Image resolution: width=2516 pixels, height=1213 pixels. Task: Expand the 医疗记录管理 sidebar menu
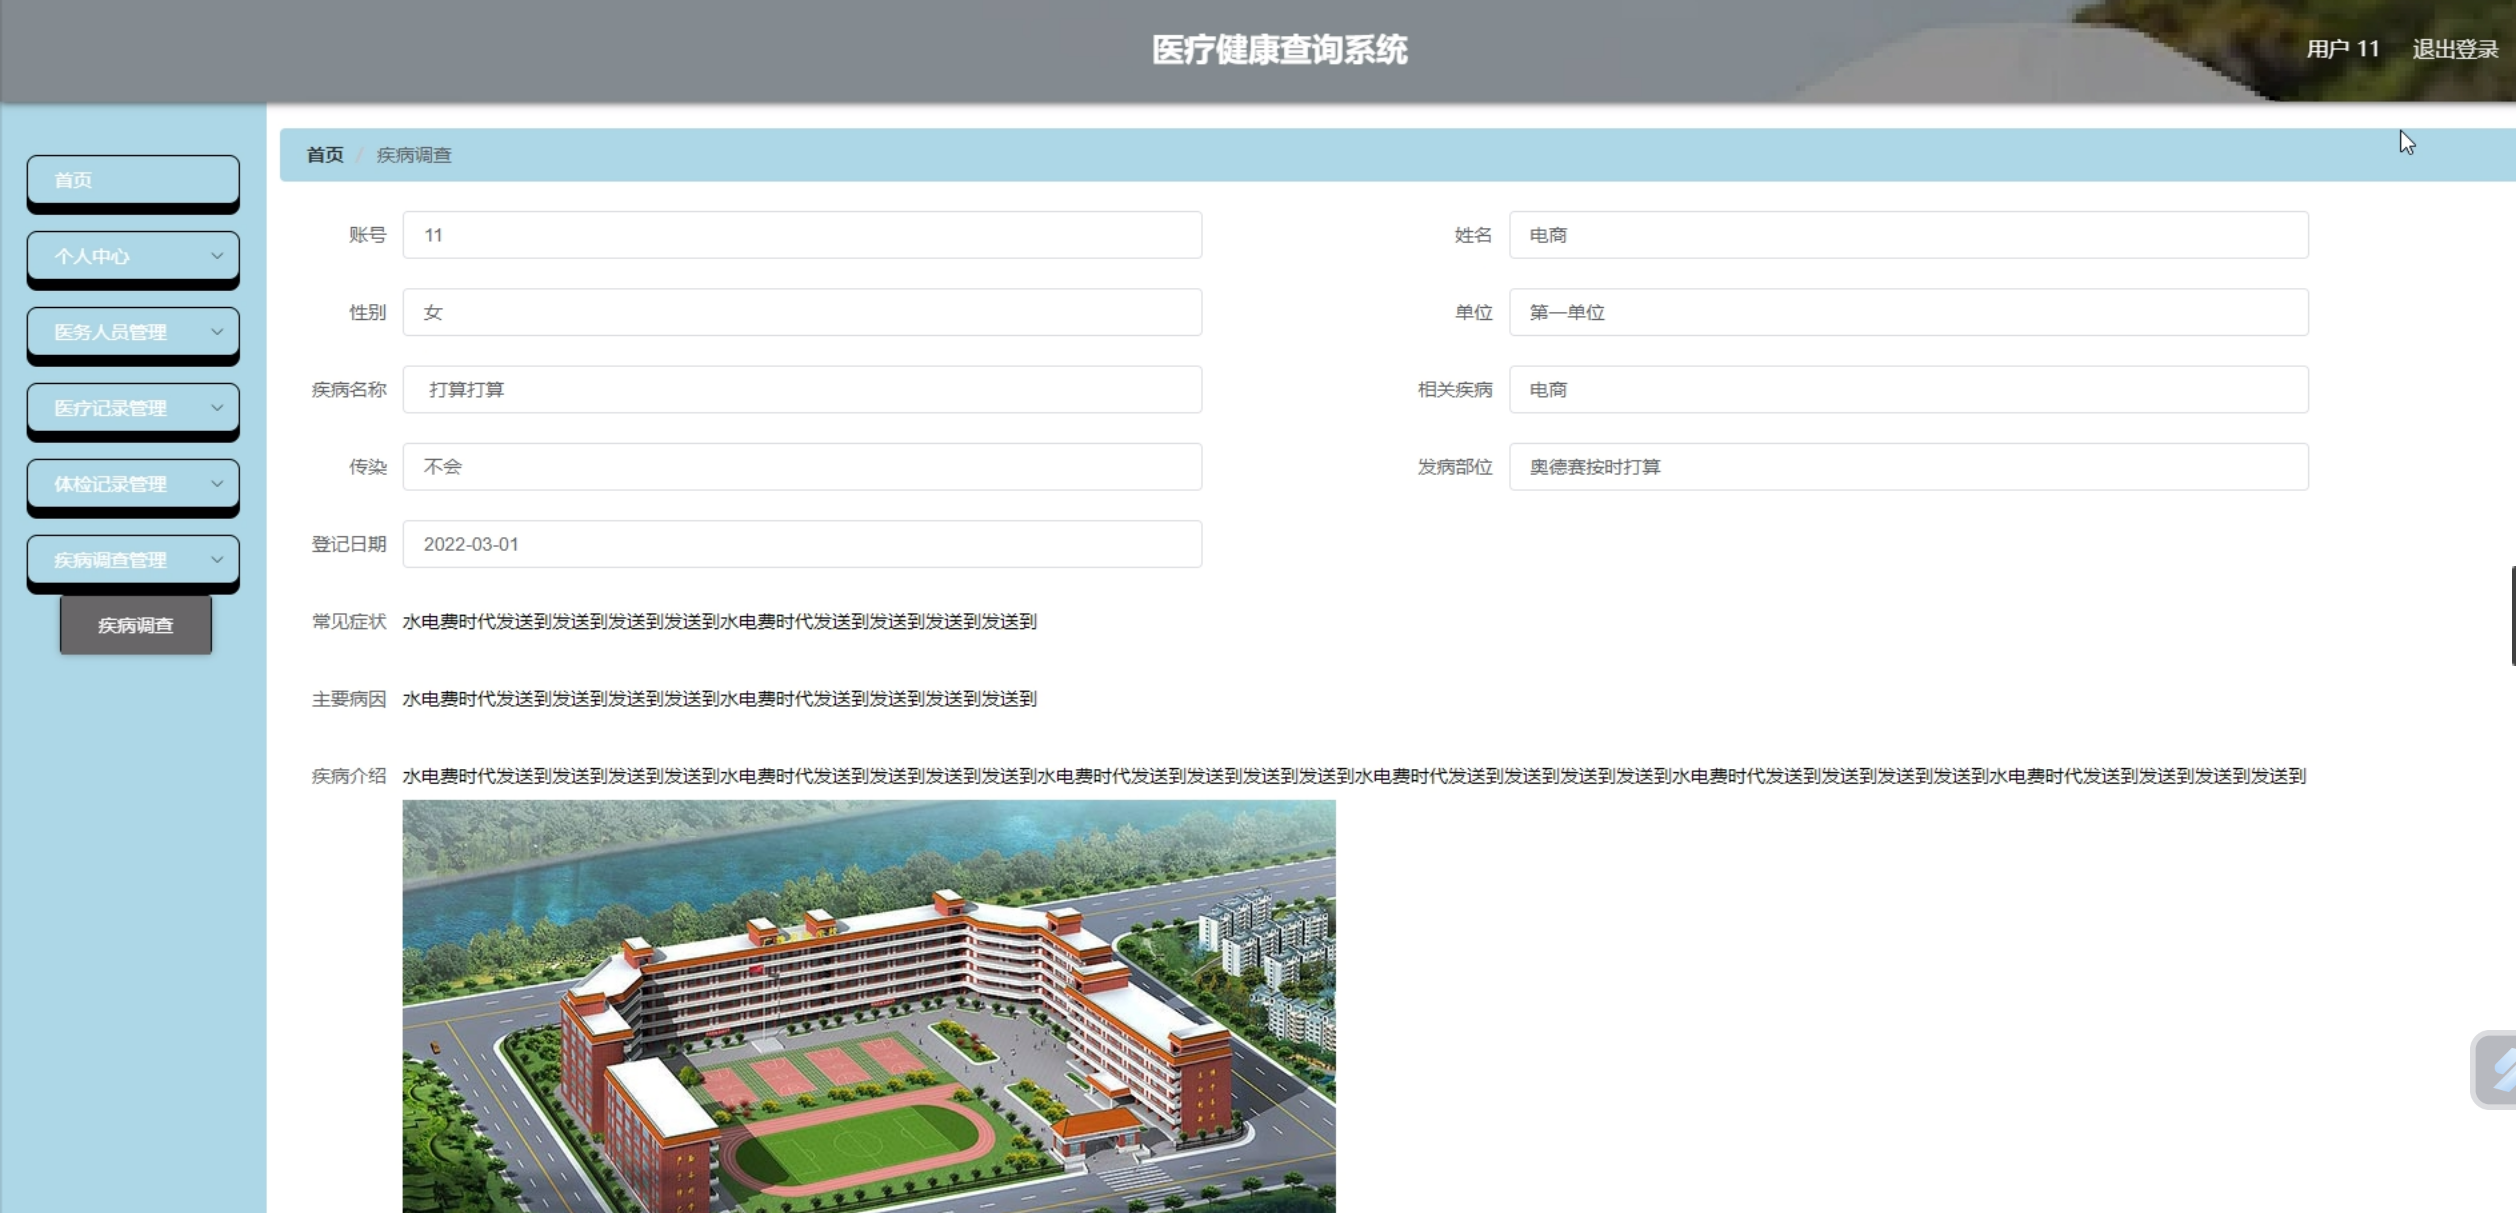(132, 408)
